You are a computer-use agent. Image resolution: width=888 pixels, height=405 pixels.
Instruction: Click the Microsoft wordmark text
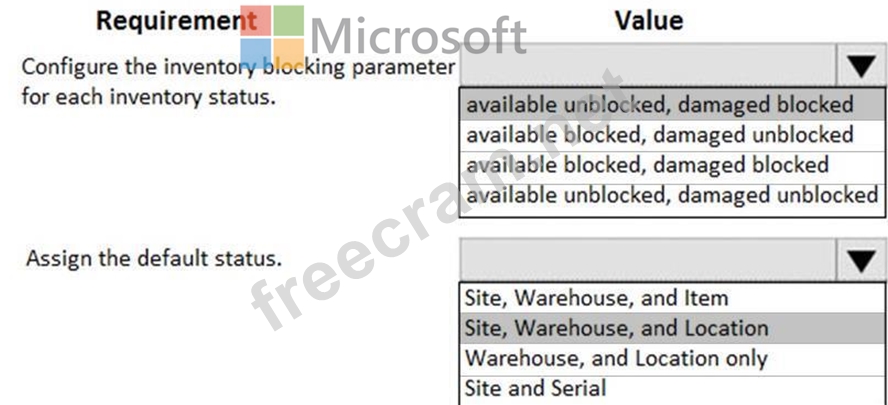click(x=418, y=37)
